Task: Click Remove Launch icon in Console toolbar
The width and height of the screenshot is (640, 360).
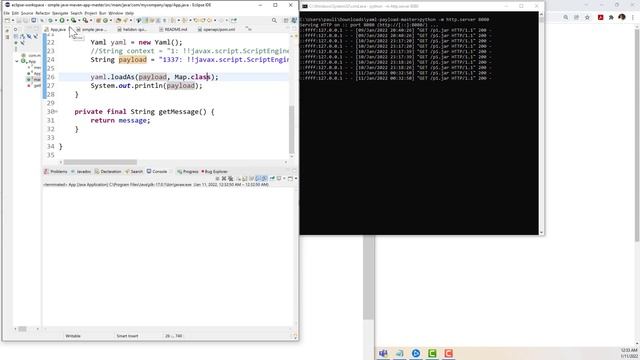Action: (x=224, y=178)
